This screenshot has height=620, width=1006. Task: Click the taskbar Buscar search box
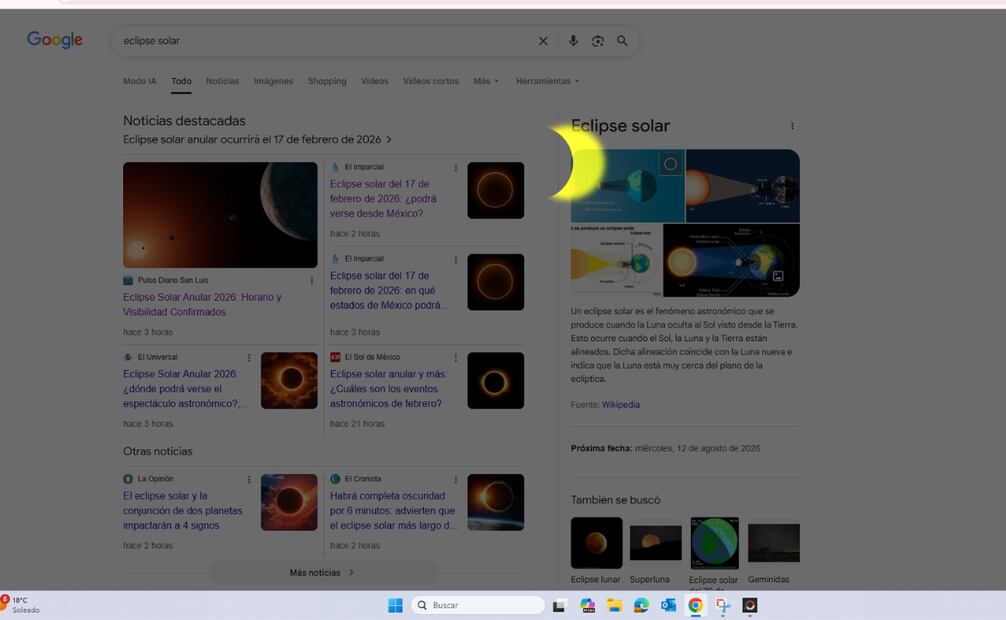[477, 605]
